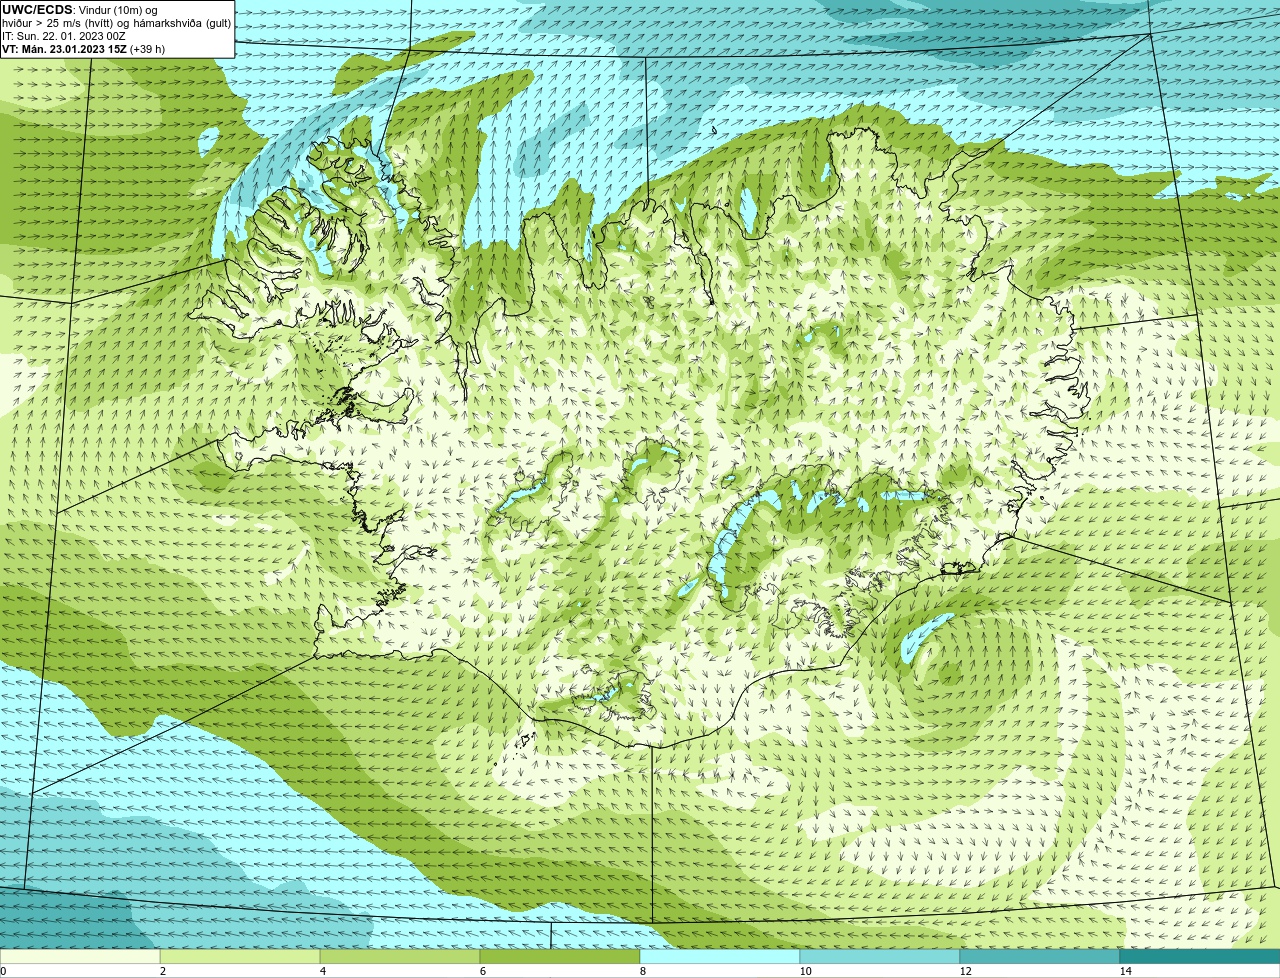Click the 2–4 m/s yellow-green legend swatch
The height and width of the screenshot is (978, 1280).
click(240, 956)
